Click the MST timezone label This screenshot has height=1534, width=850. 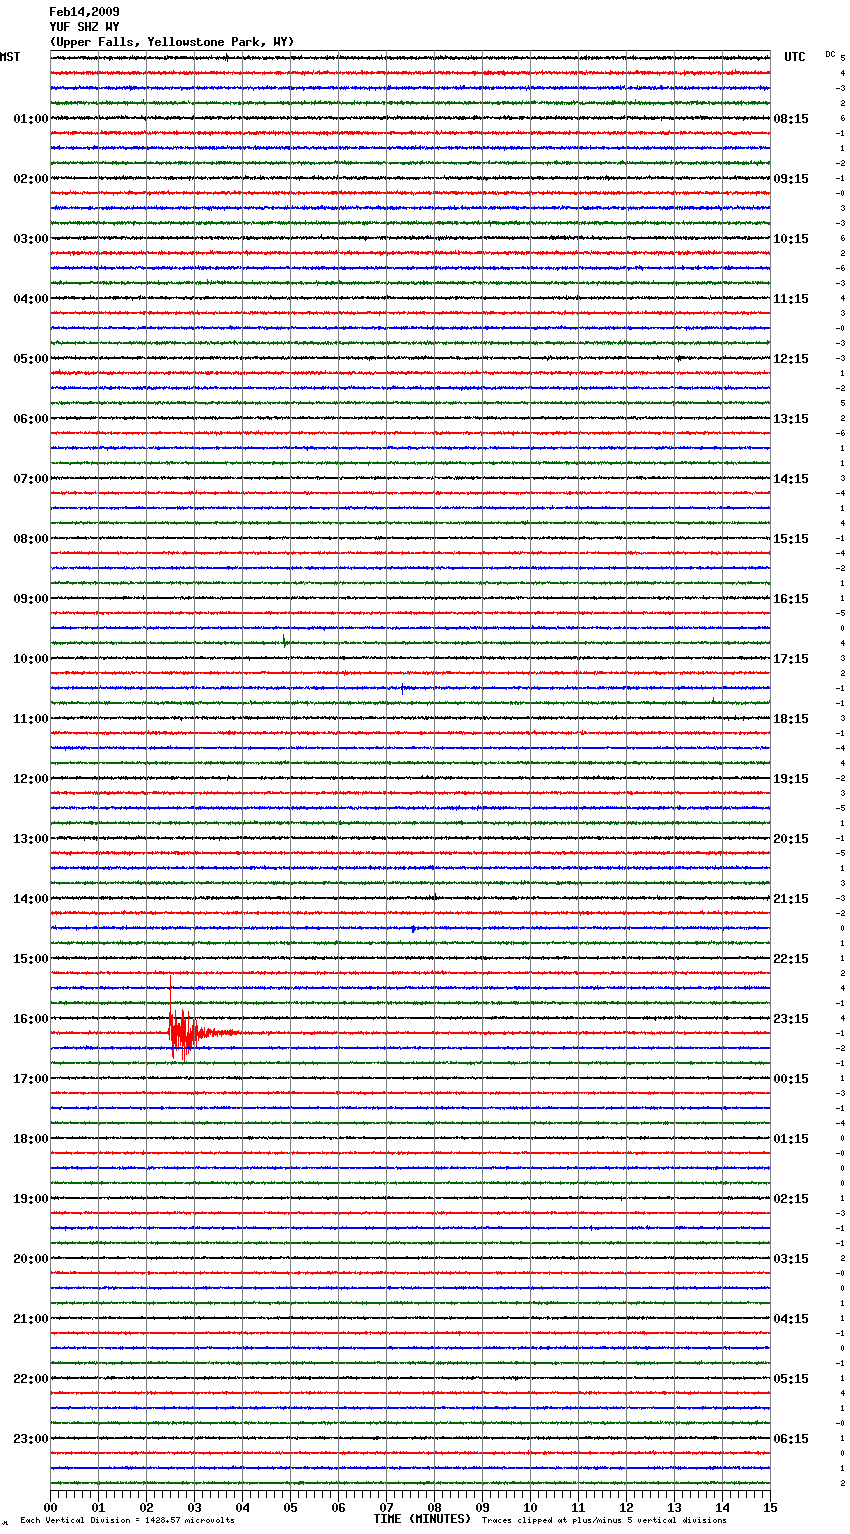10,57
